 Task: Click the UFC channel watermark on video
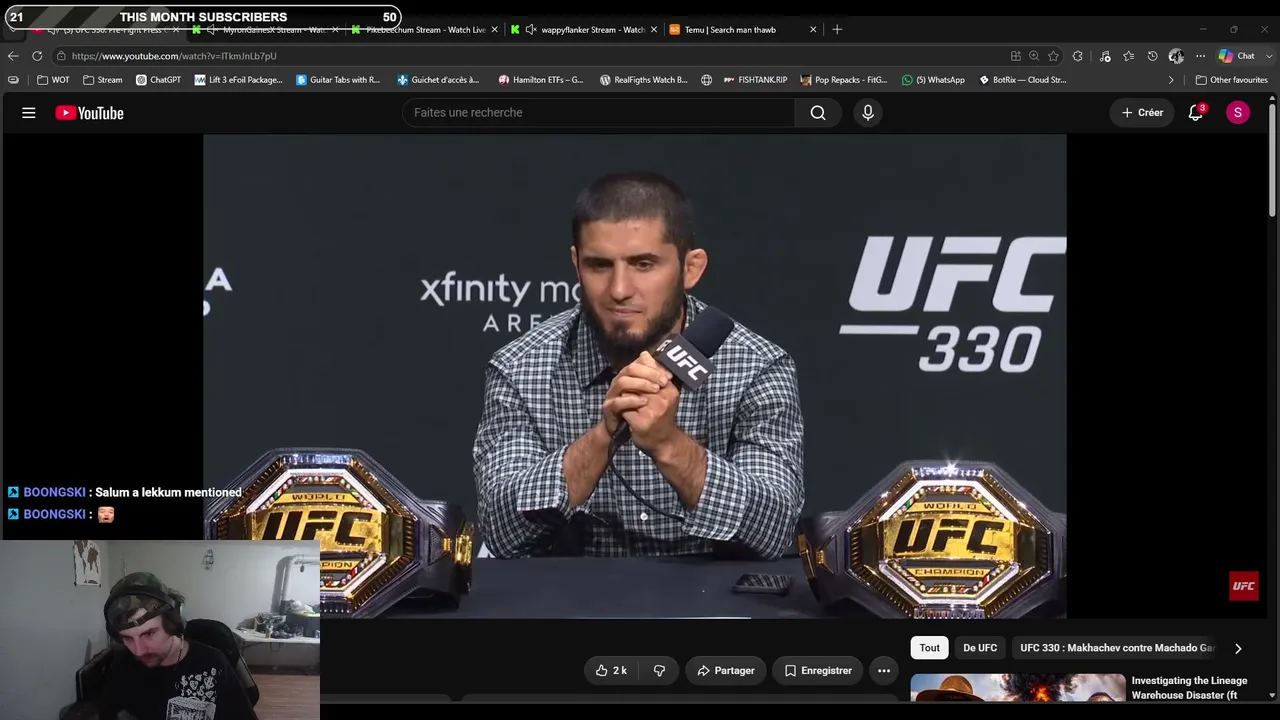[1243, 587]
